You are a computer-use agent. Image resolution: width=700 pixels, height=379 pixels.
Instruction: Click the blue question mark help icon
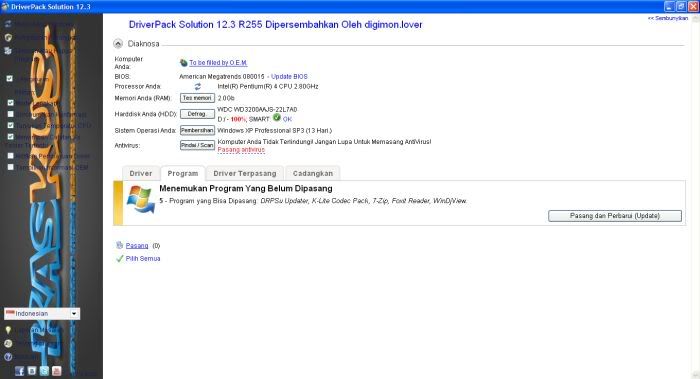[x=8, y=357]
